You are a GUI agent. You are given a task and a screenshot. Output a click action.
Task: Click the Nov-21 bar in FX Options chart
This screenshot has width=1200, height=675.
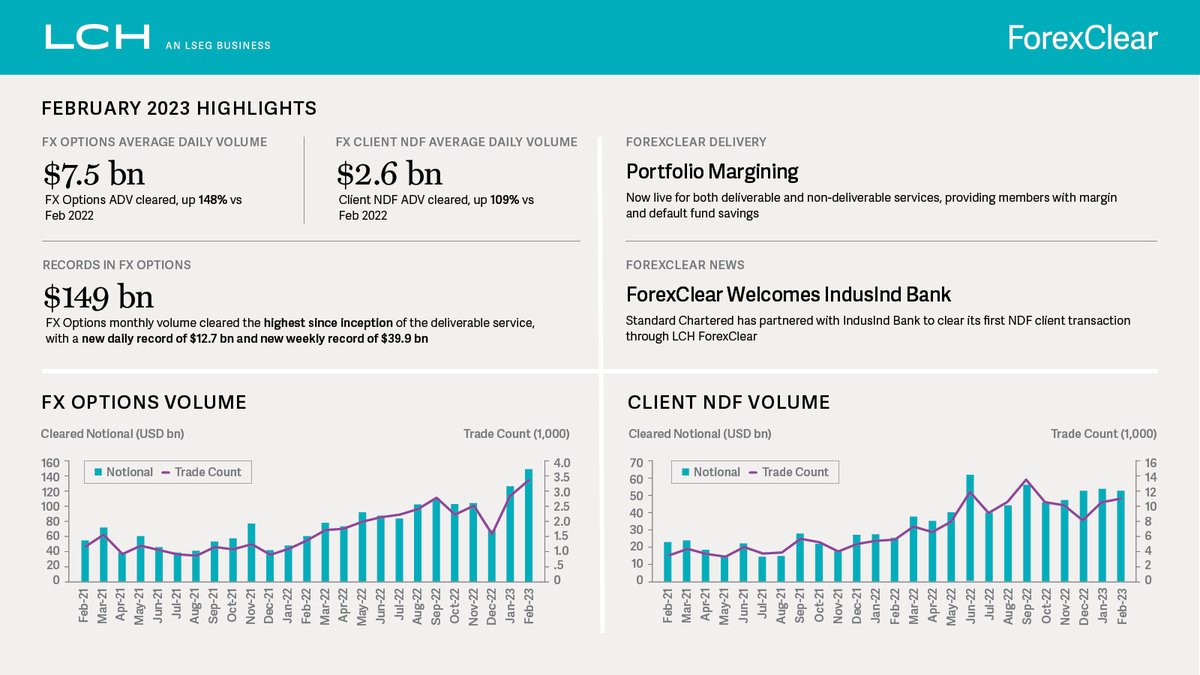point(251,552)
